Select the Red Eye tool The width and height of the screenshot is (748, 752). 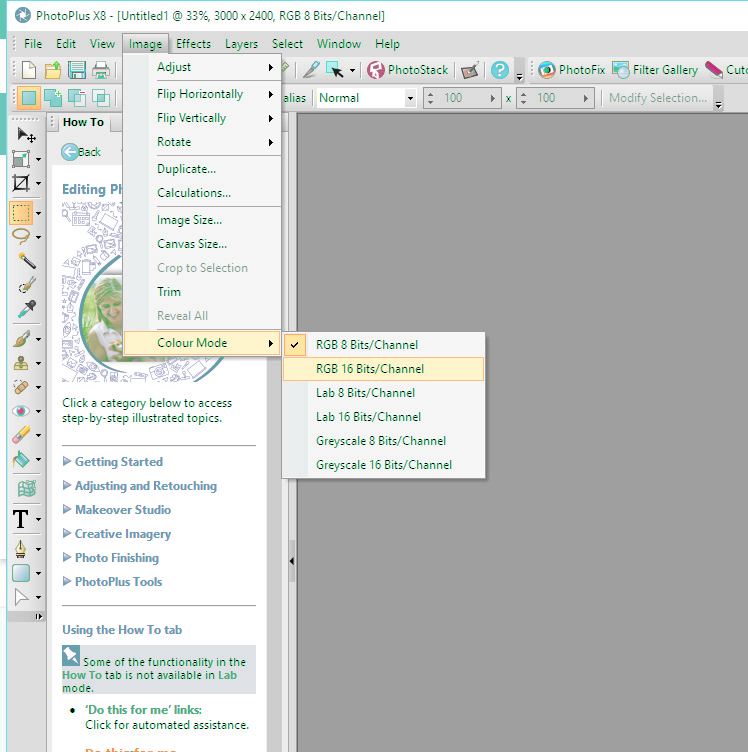coord(22,411)
